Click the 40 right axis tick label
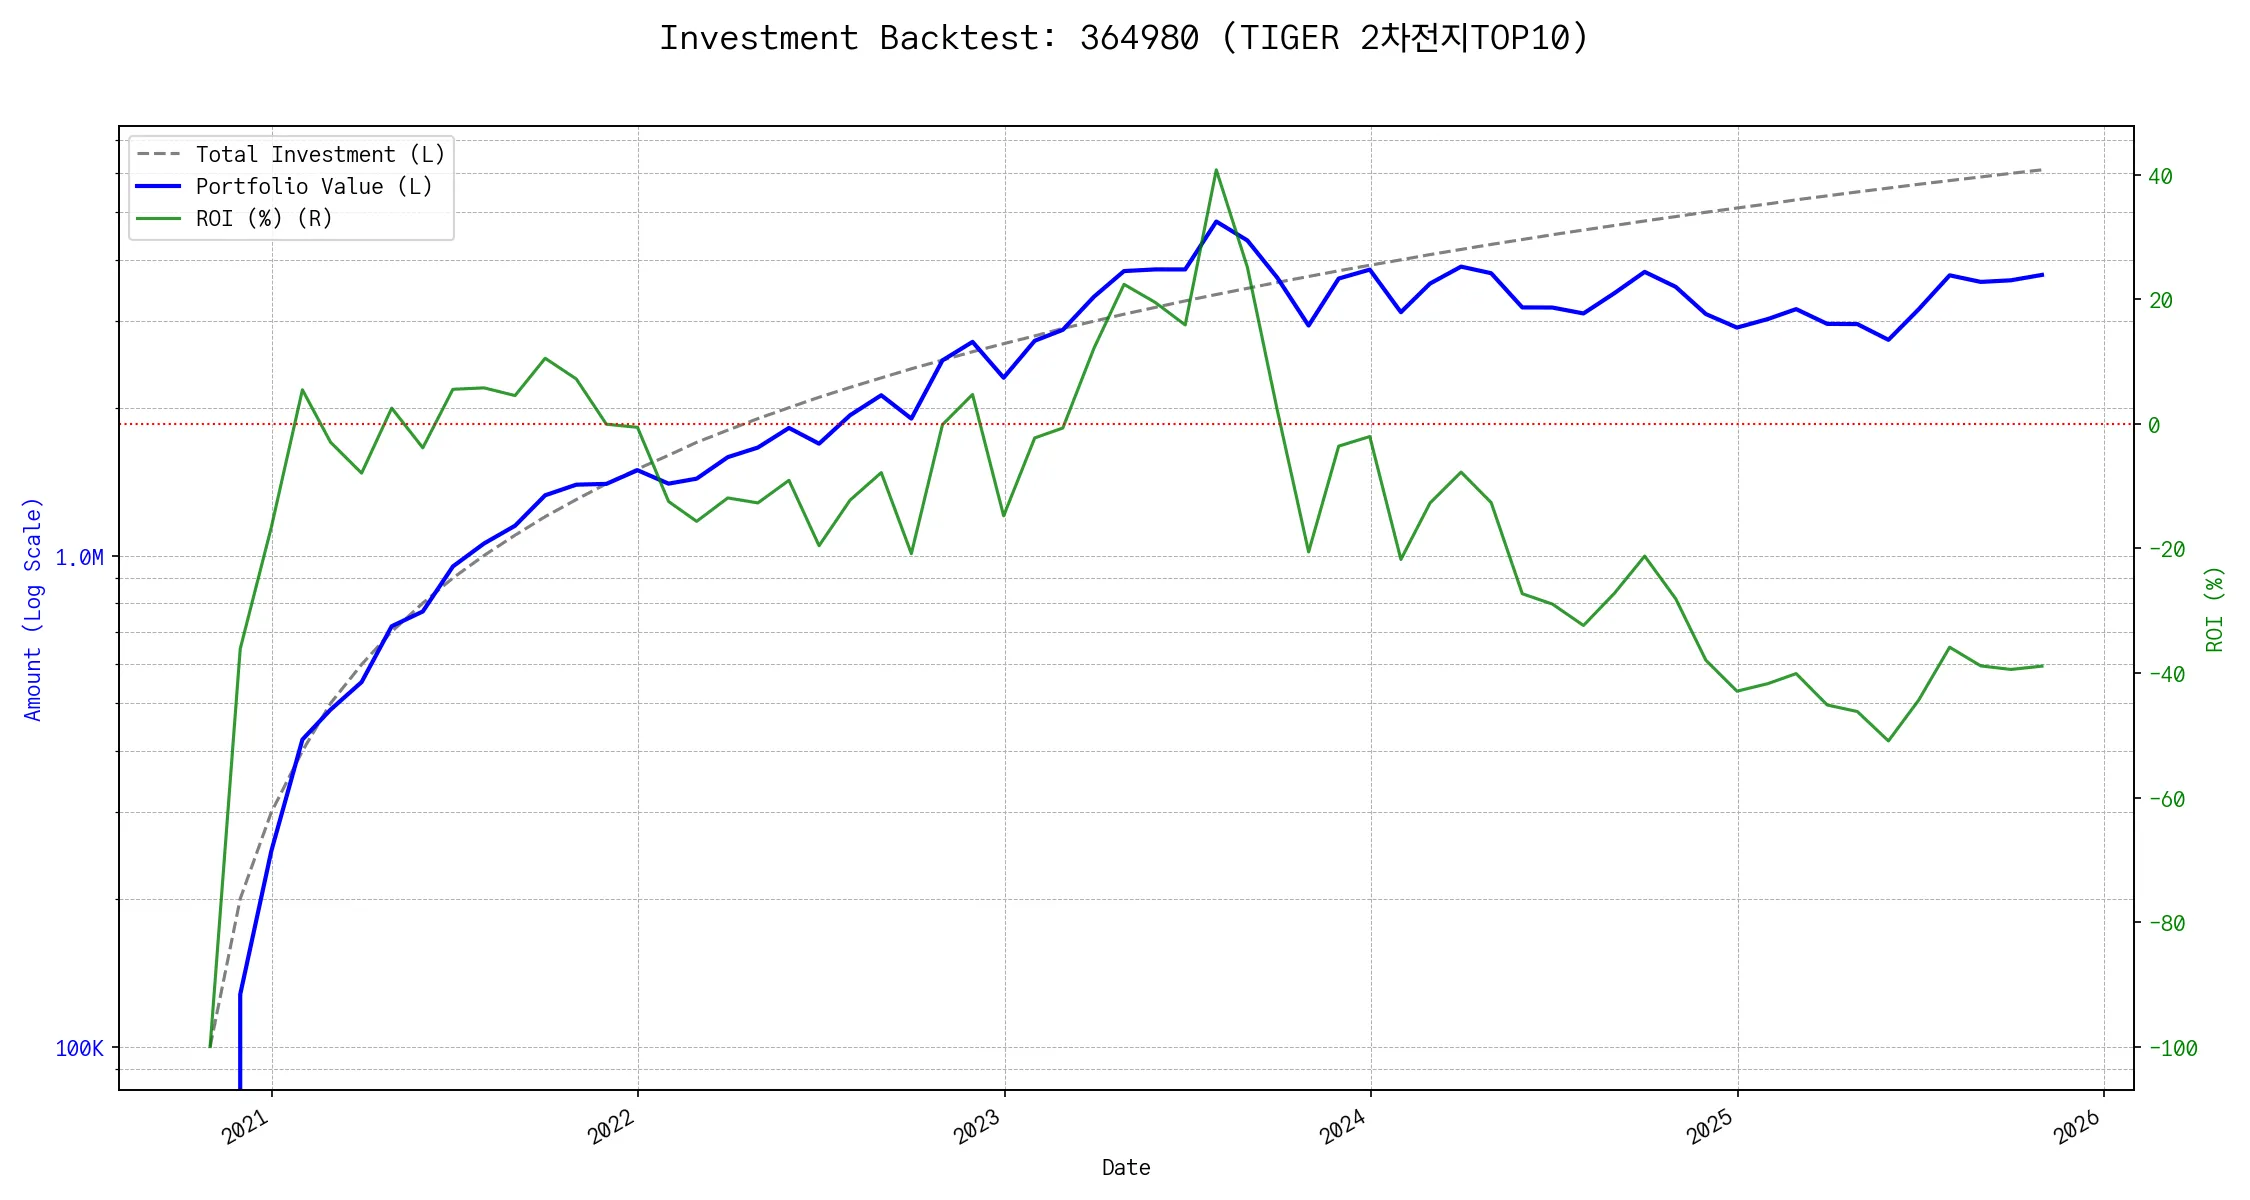 (x=2160, y=177)
